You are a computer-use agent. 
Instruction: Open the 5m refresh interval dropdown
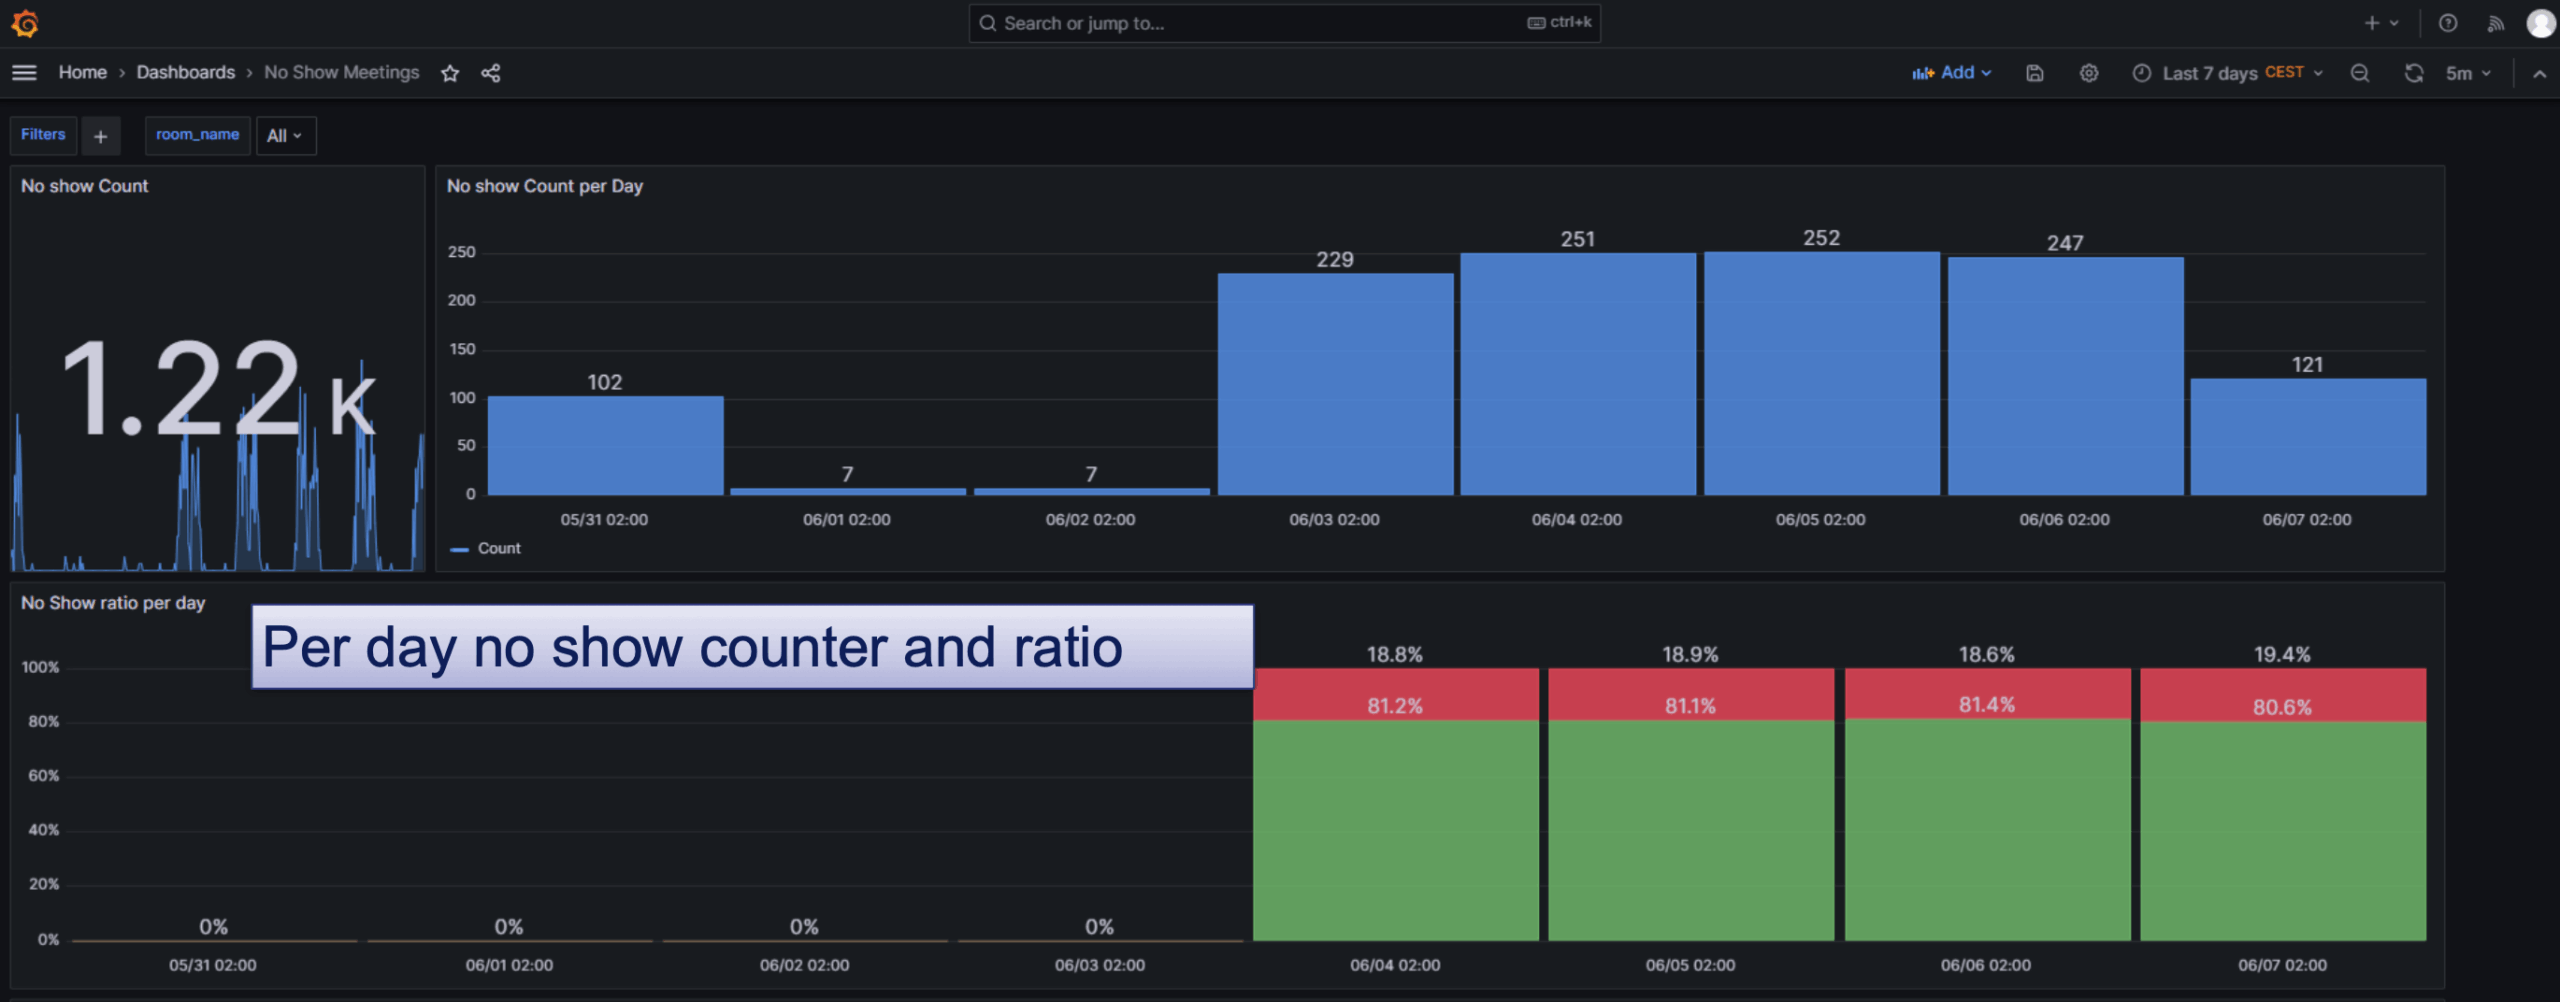(2468, 73)
